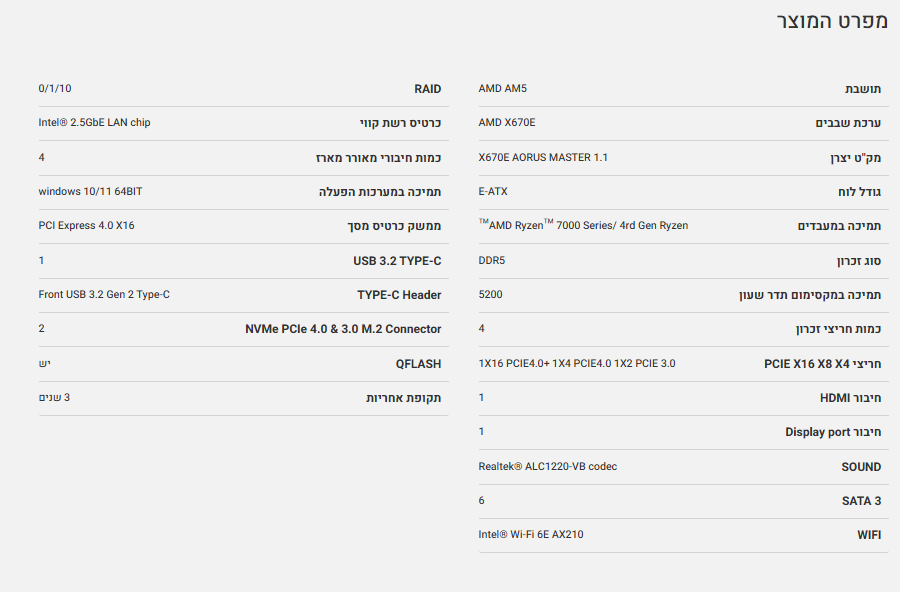
Task: Select the 'AMD X670E' chipset value
Action: [507, 123]
